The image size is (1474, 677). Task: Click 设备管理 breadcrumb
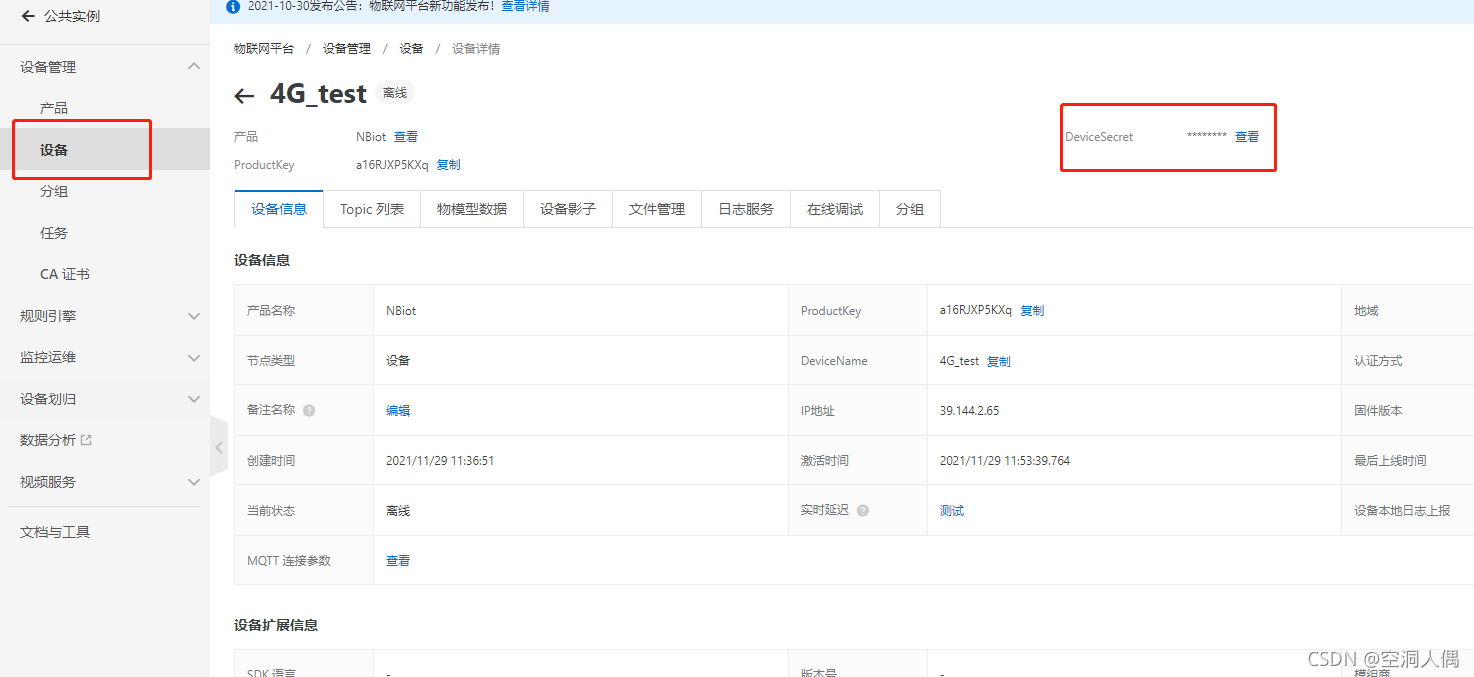[x=347, y=48]
